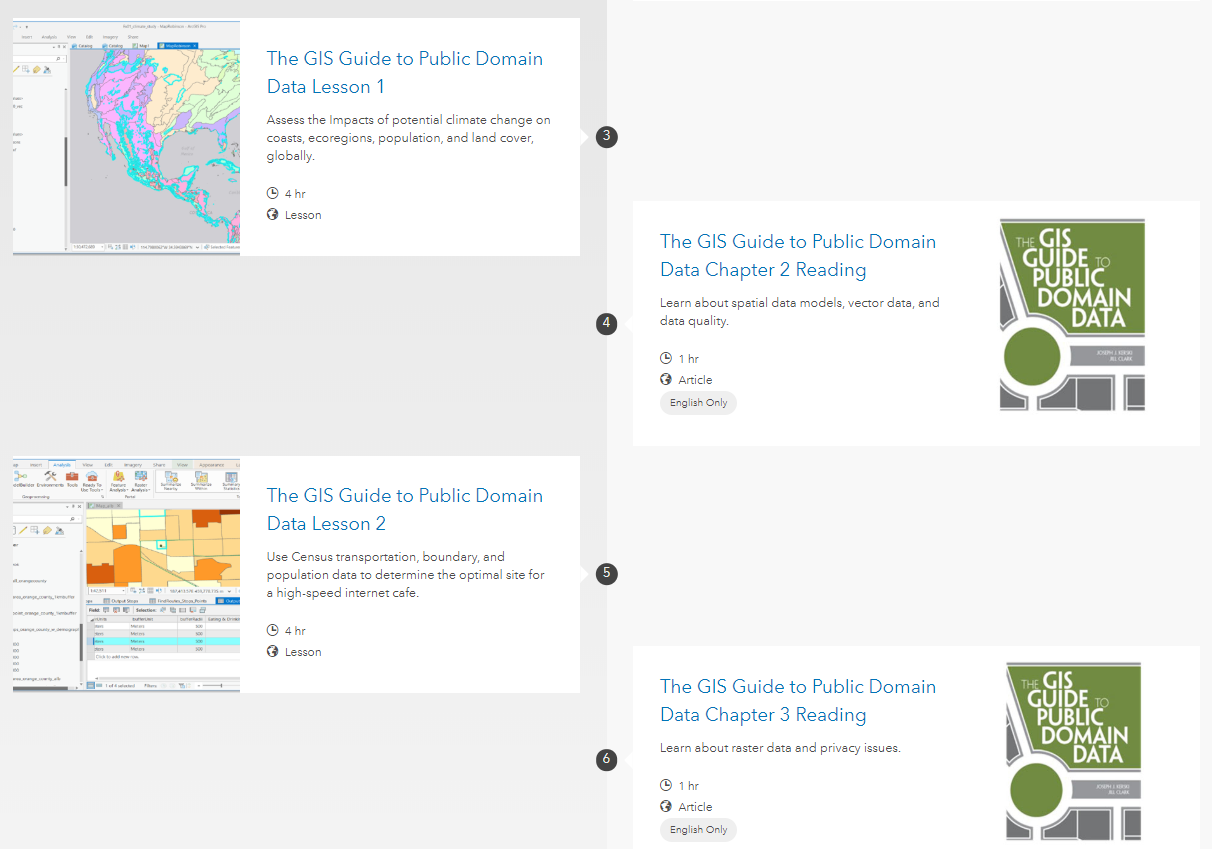Click the Lesson 2 ArcGIS Pro screenshot thumbnail
Image resolution: width=1212 pixels, height=849 pixels.
126,574
